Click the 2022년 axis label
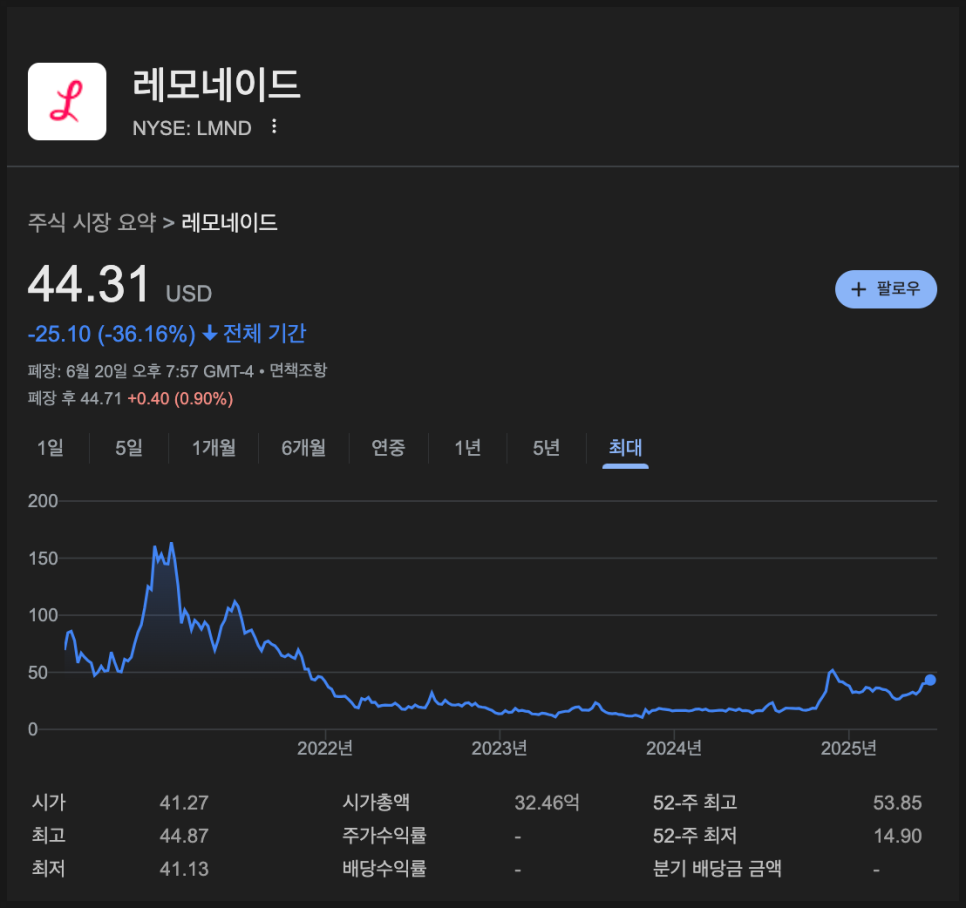Image resolution: width=966 pixels, height=908 pixels. click(325, 748)
